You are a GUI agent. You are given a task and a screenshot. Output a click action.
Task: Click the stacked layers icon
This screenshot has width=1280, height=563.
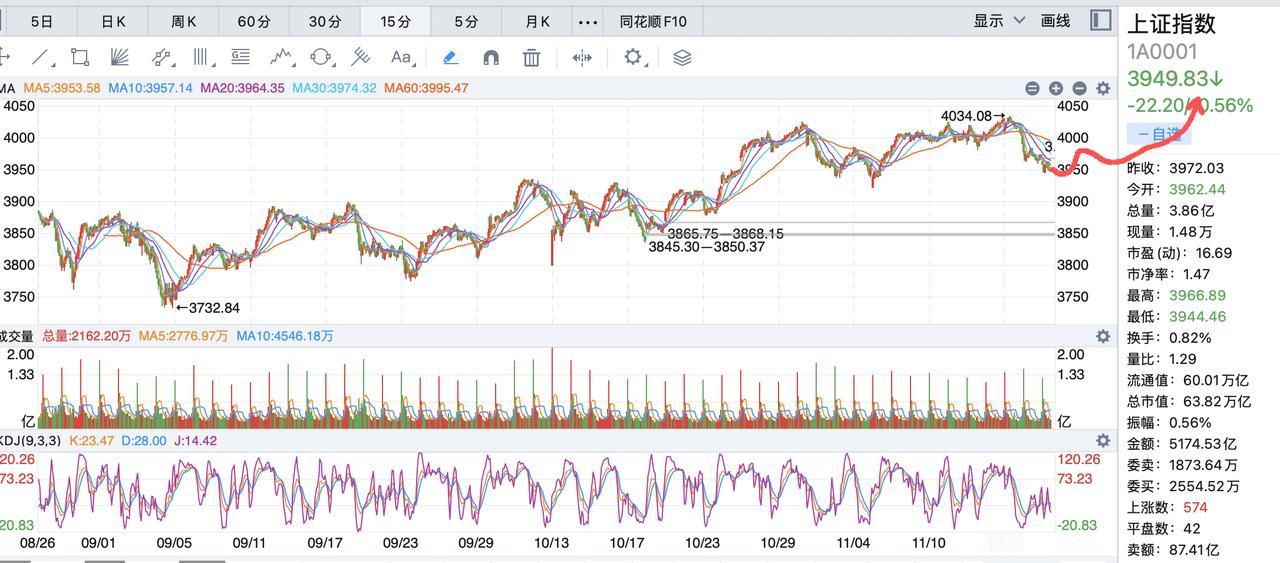[682, 57]
